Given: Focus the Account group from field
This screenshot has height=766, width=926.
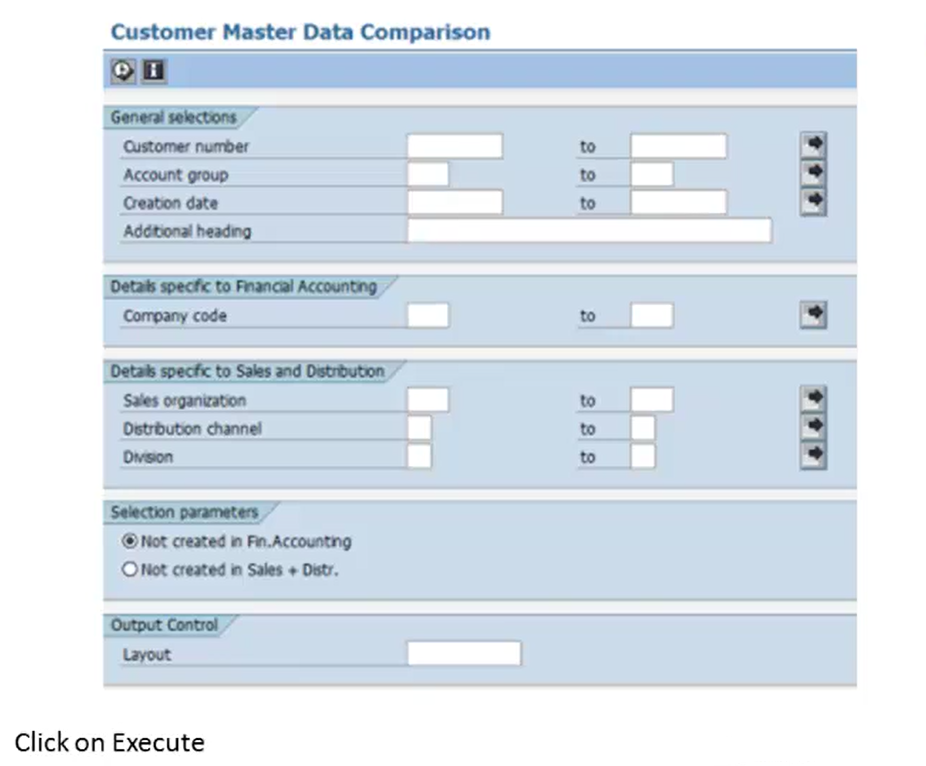Looking at the screenshot, I should 428,174.
